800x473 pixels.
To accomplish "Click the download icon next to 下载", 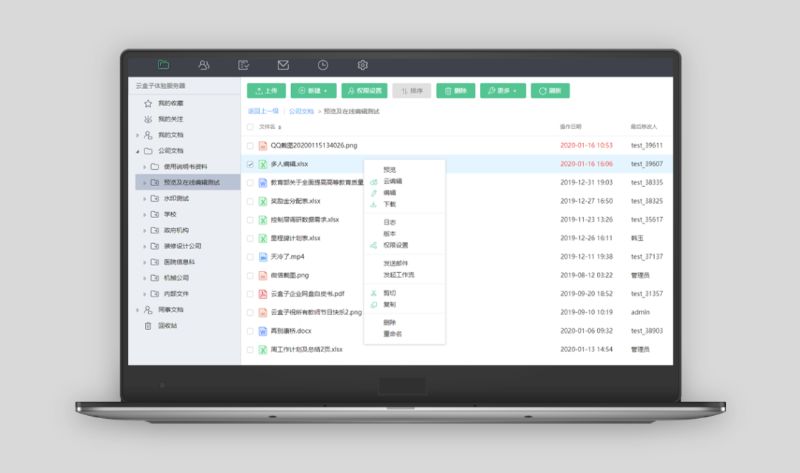I will click(x=373, y=204).
